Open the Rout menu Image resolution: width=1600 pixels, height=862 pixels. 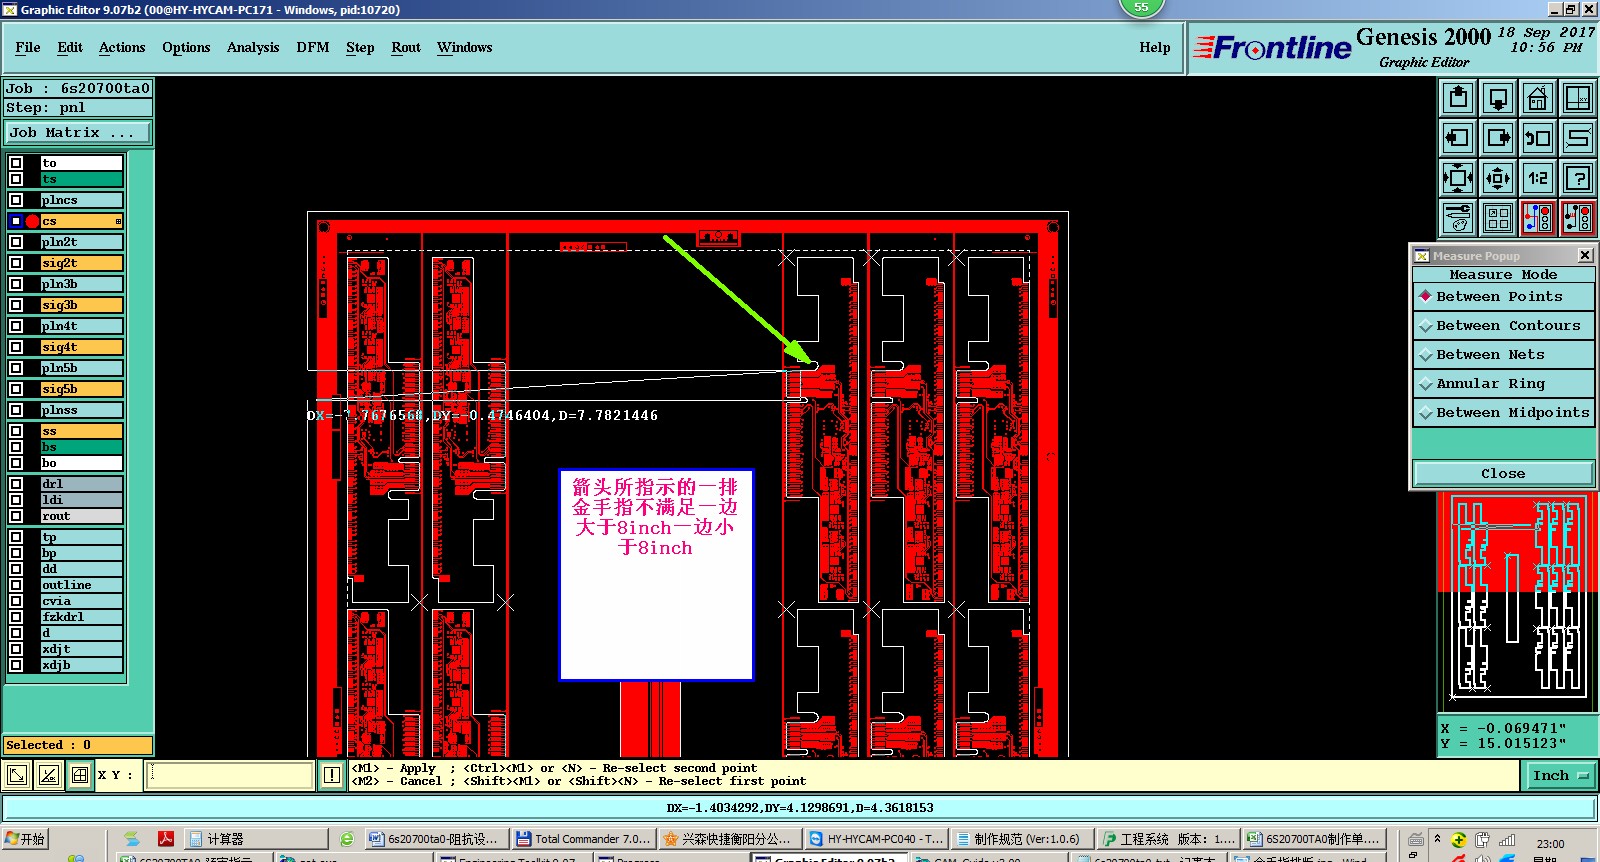(406, 47)
